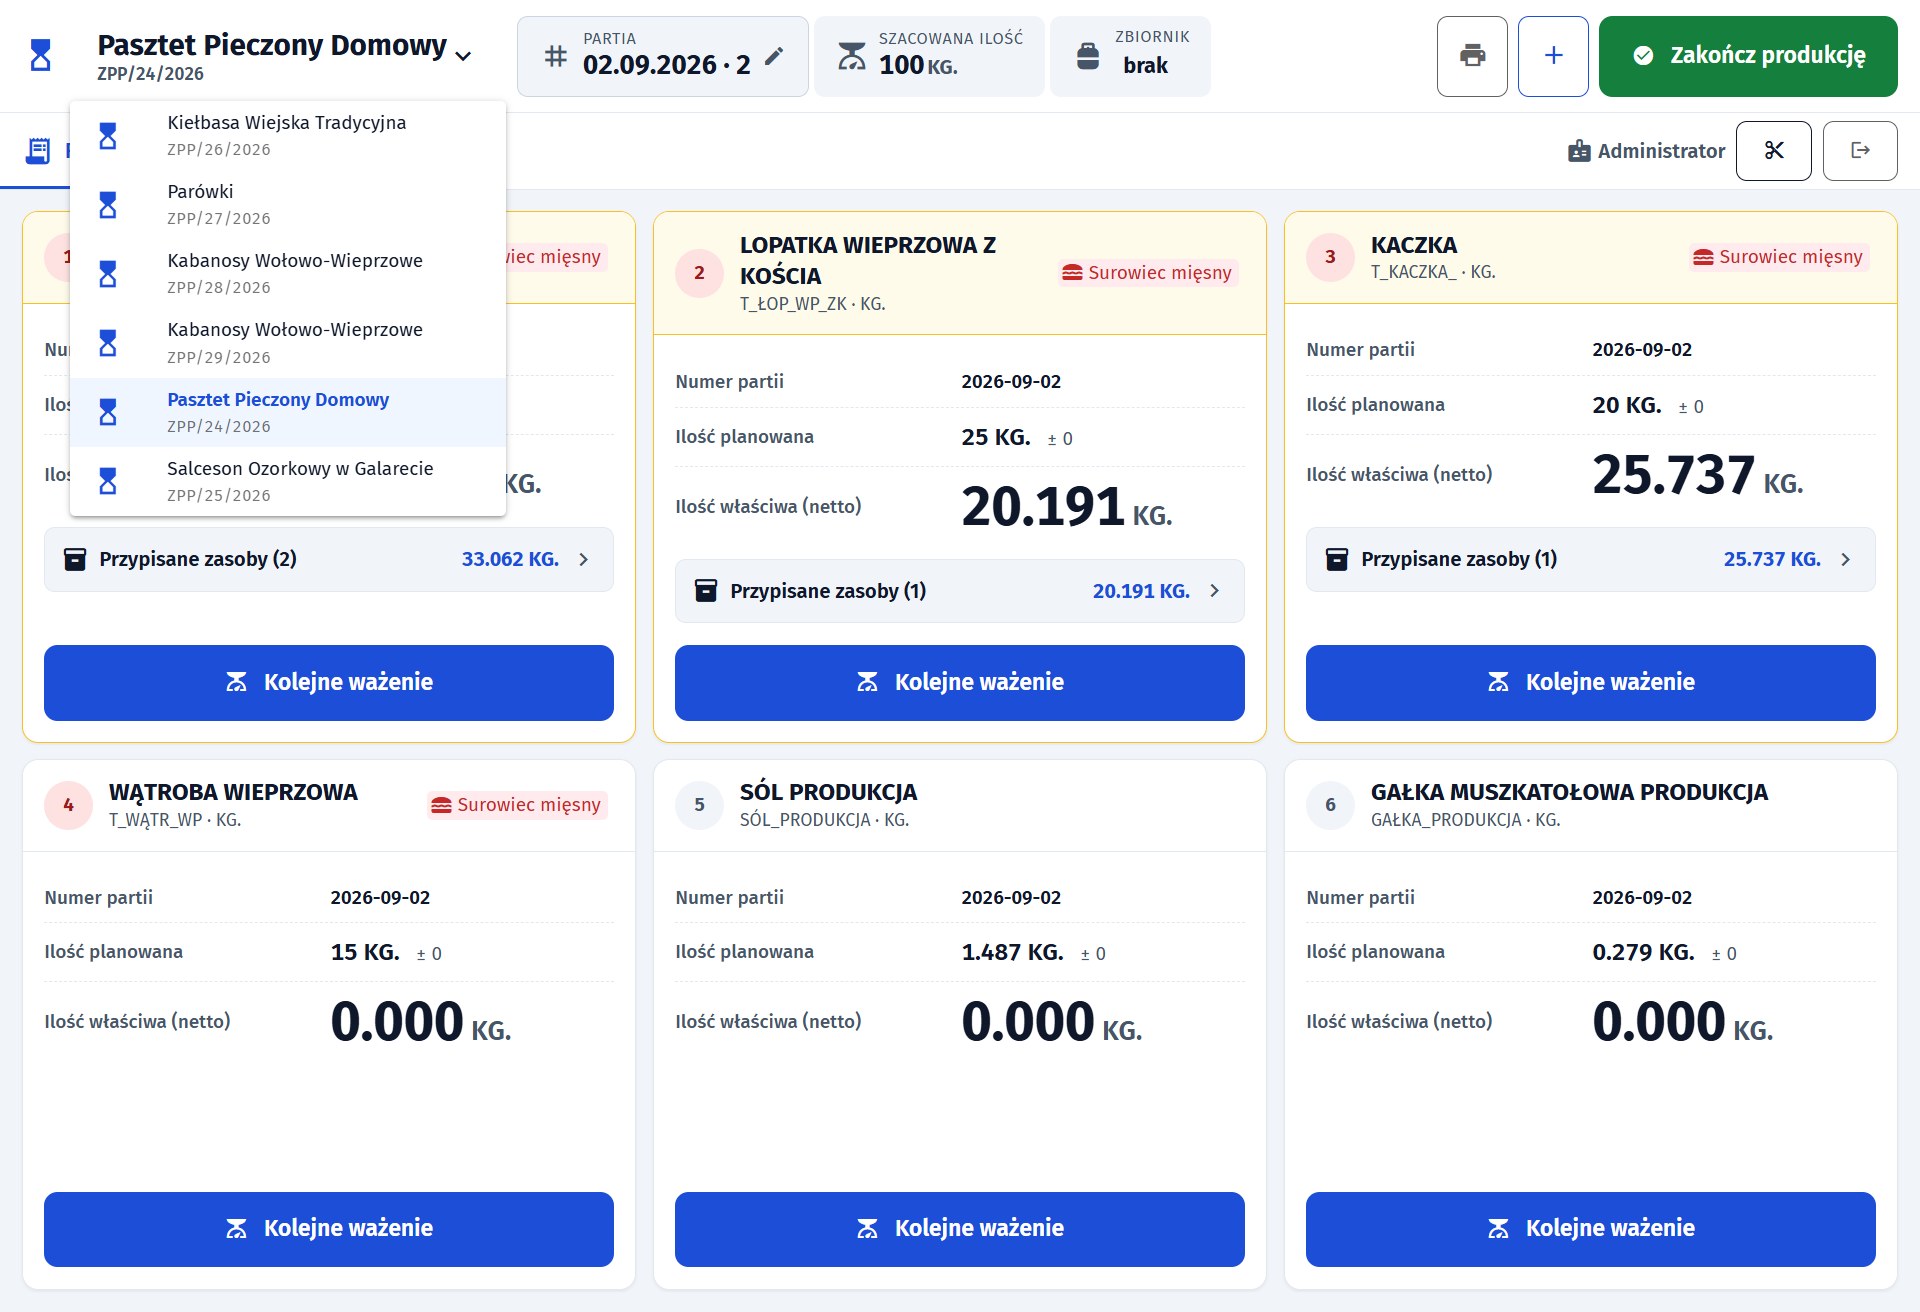Click Zakończ produkcję button

click(x=1748, y=56)
